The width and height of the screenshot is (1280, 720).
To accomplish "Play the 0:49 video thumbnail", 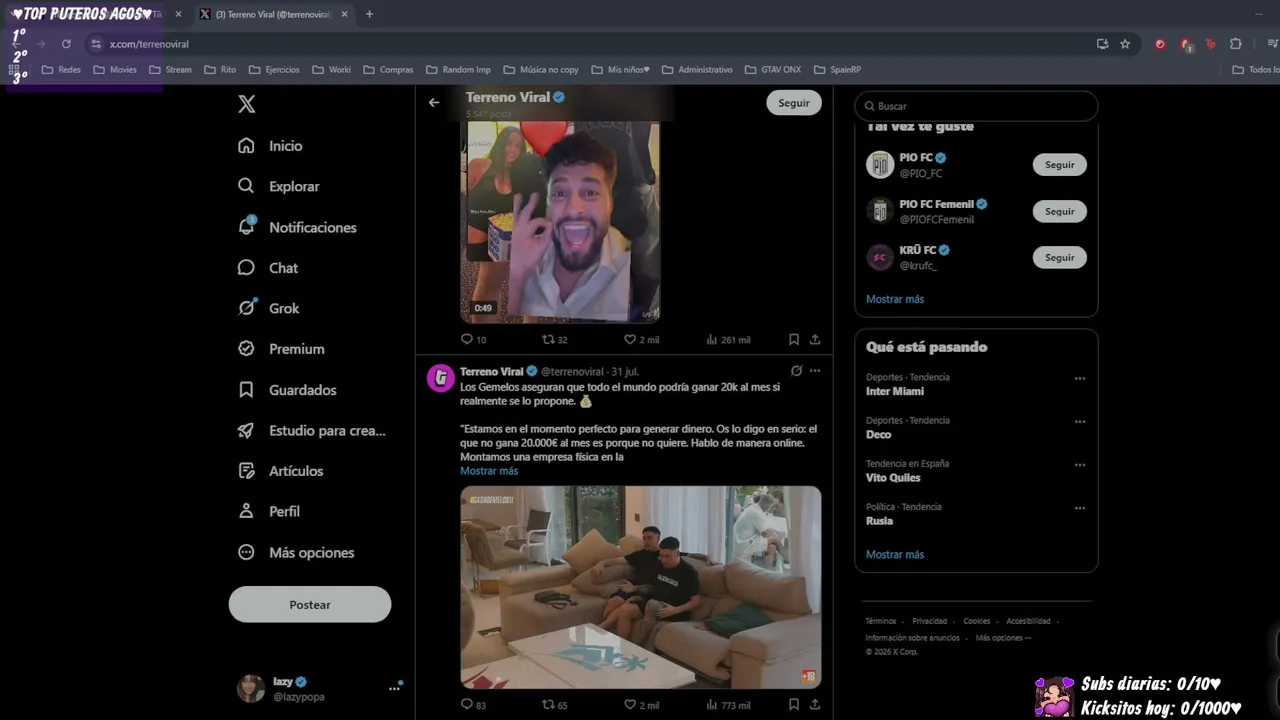I will click(x=560, y=222).
